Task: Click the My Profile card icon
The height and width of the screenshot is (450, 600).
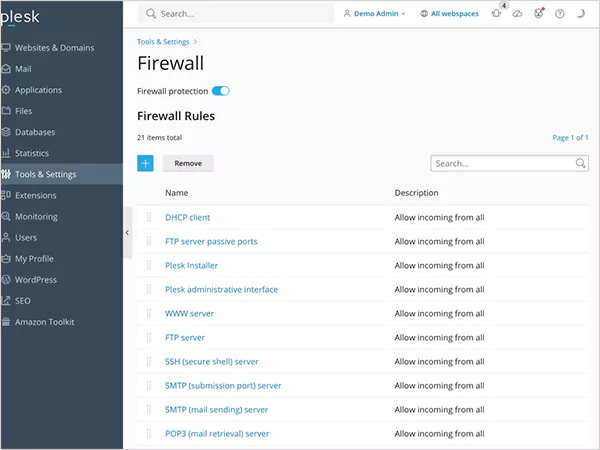Action: click(x=5, y=259)
